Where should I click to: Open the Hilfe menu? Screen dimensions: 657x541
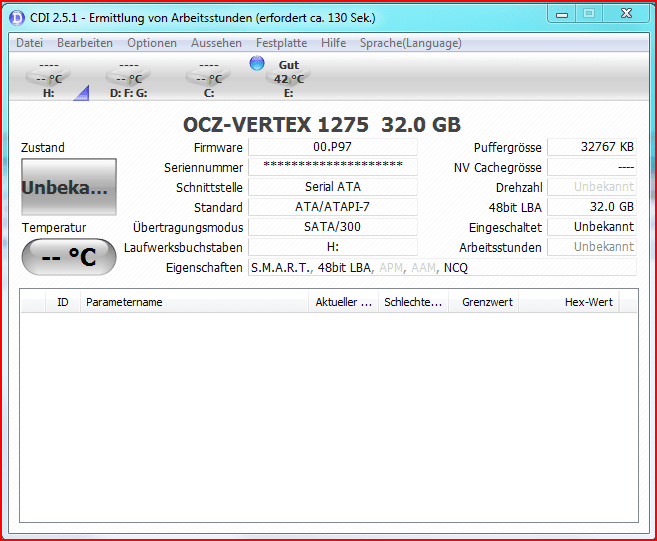pyautogui.click(x=334, y=43)
